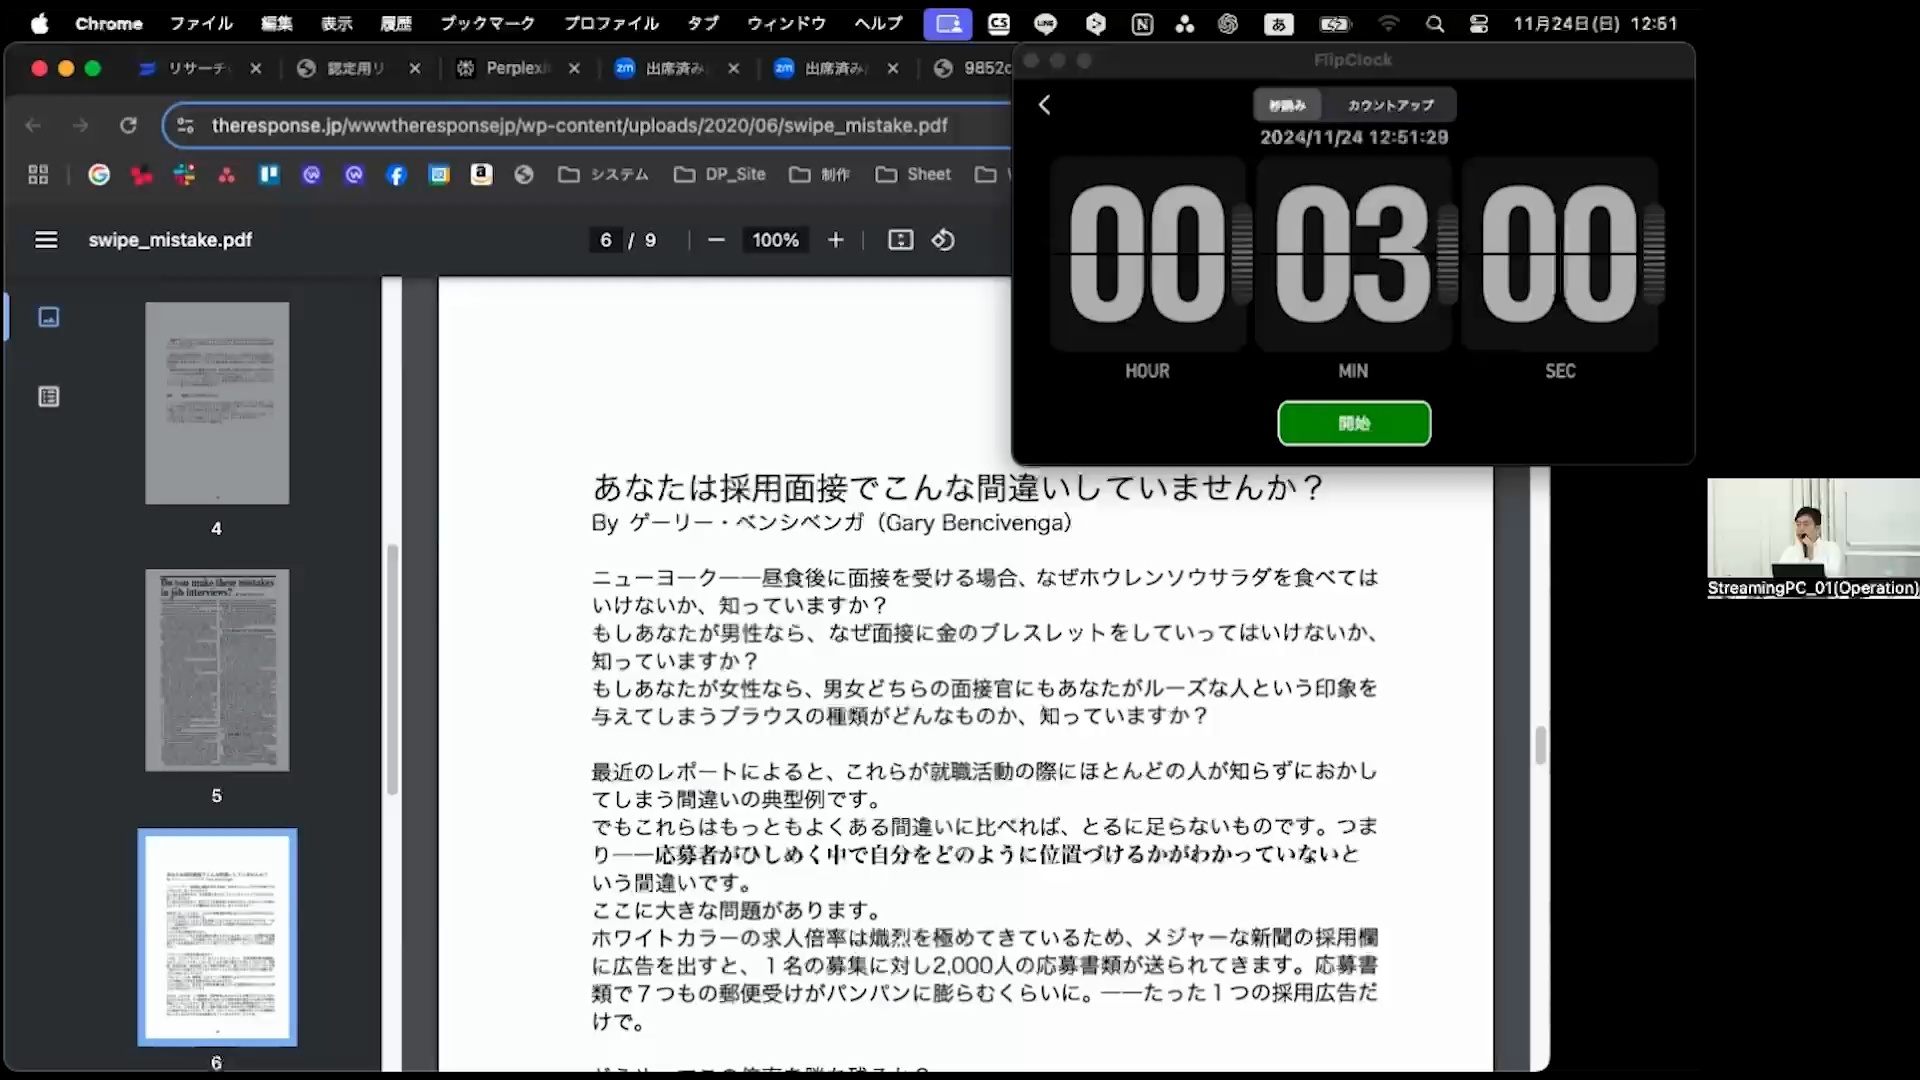Open the Sheet bookmark folder

[914, 175]
